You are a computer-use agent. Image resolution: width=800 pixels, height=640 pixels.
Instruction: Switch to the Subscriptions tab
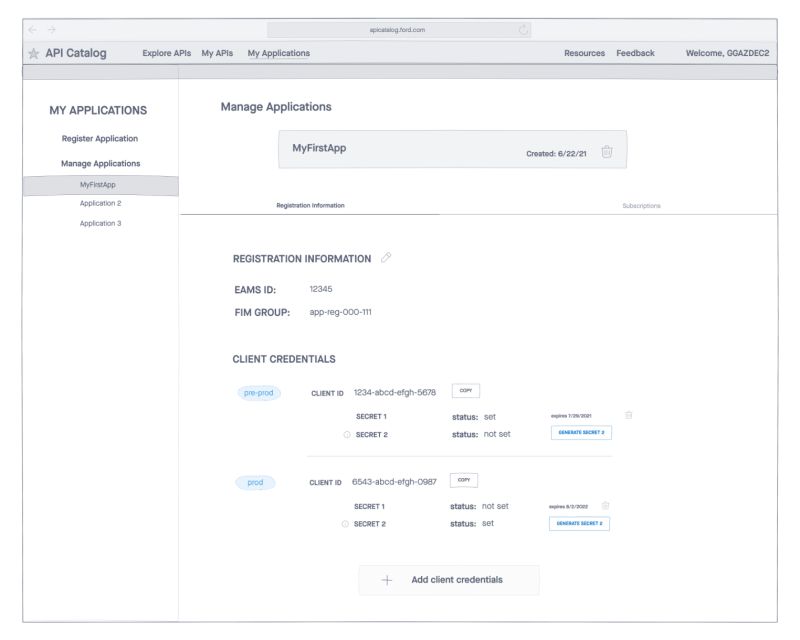pyautogui.click(x=641, y=206)
